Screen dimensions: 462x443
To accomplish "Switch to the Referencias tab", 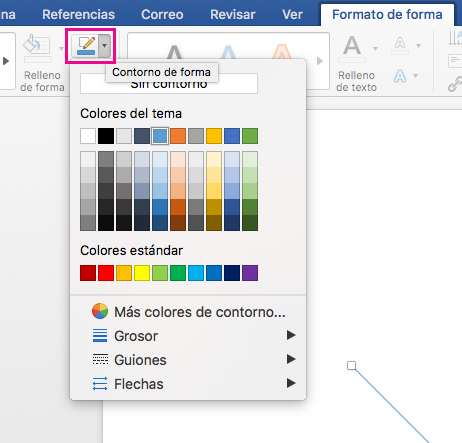I will 78,14.
